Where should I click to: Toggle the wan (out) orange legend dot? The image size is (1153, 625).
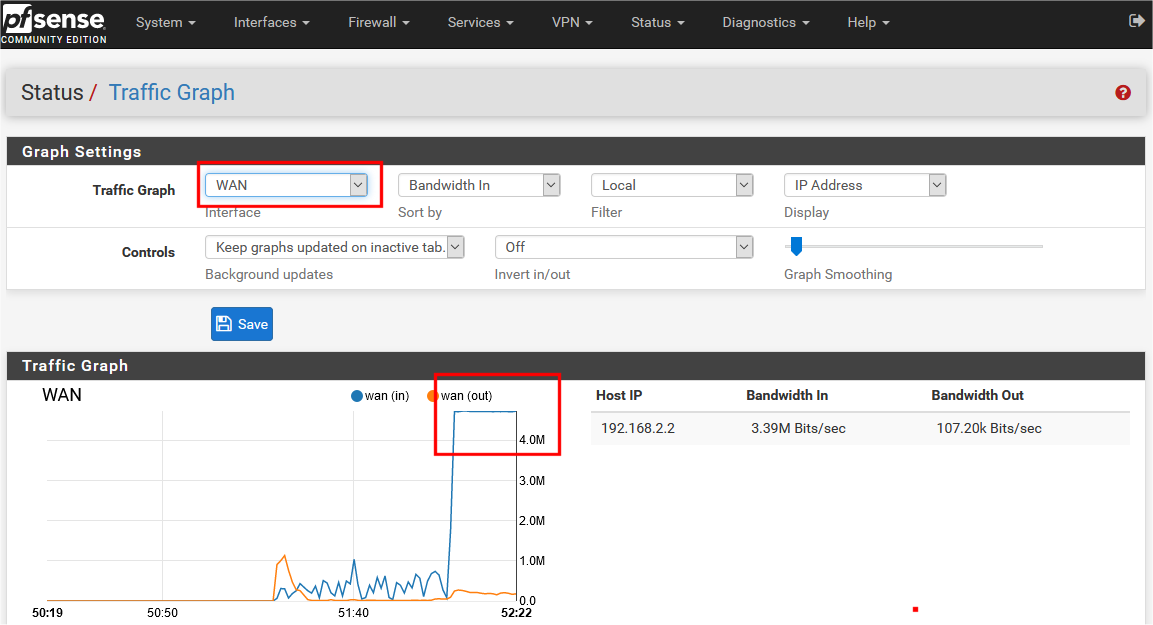click(x=432, y=396)
